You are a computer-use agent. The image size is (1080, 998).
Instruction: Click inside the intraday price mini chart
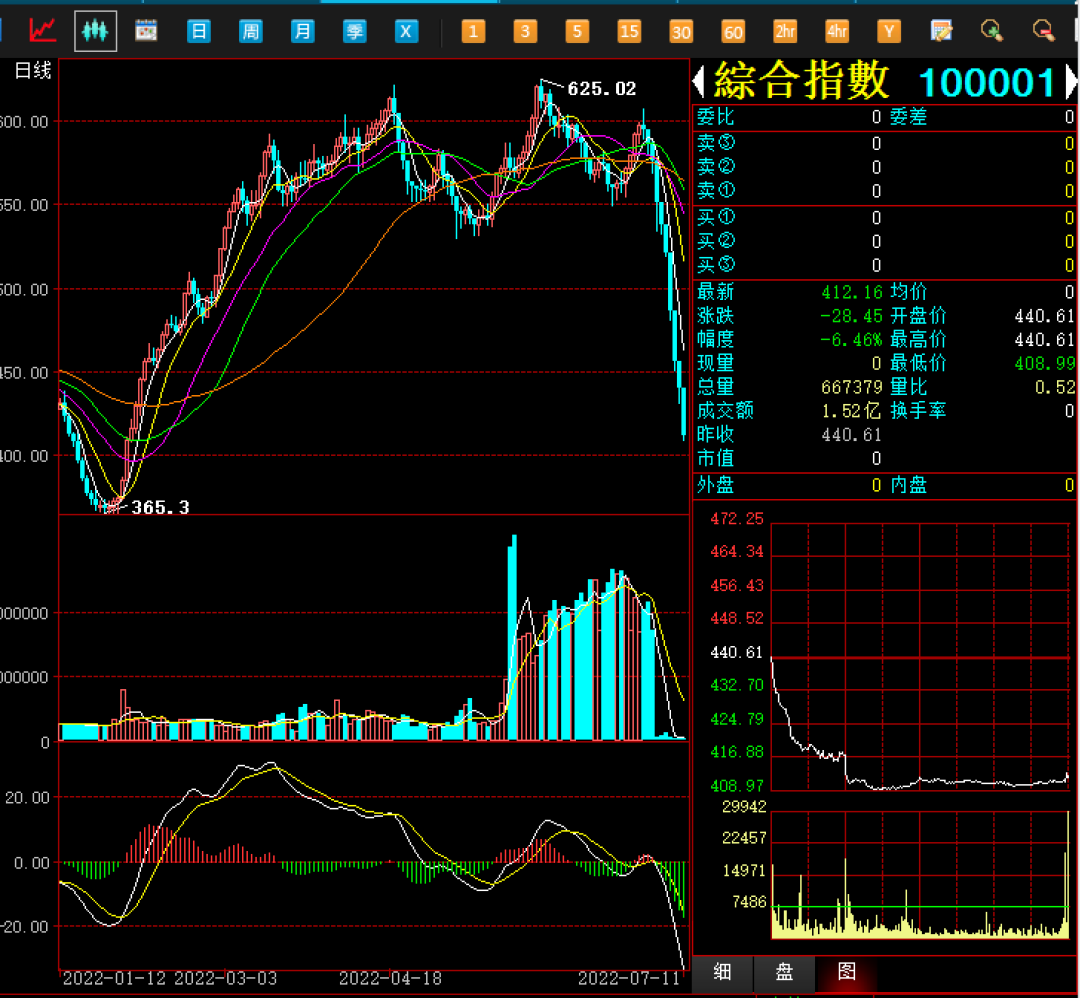tap(920, 656)
